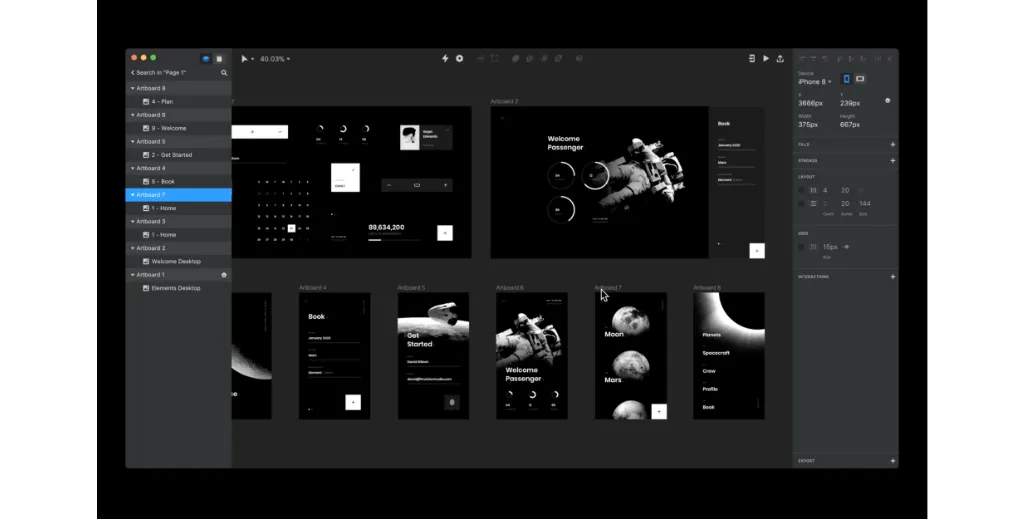Select the Artboard 2 label on canvas
The height and width of the screenshot is (519, 1024).
click(504, 102)
